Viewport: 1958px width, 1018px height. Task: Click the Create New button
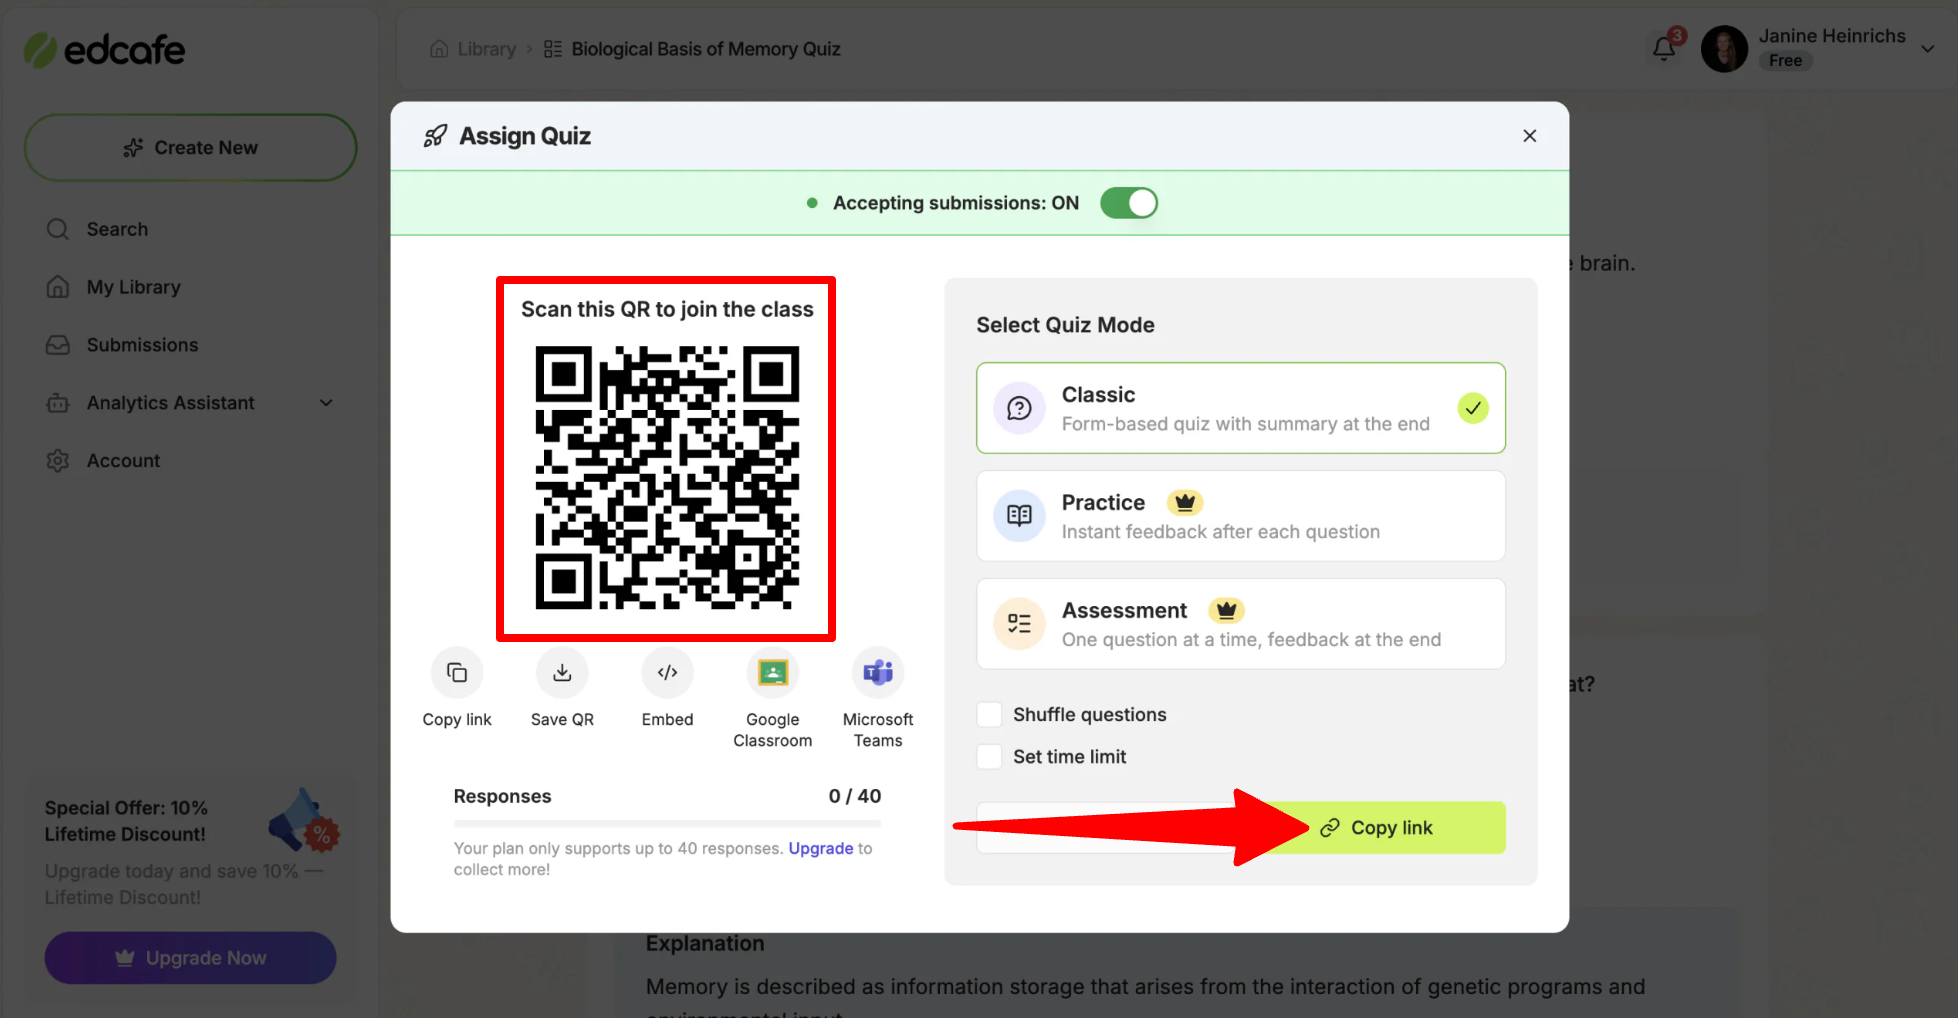pyautogui.click(x=191, y=147)
